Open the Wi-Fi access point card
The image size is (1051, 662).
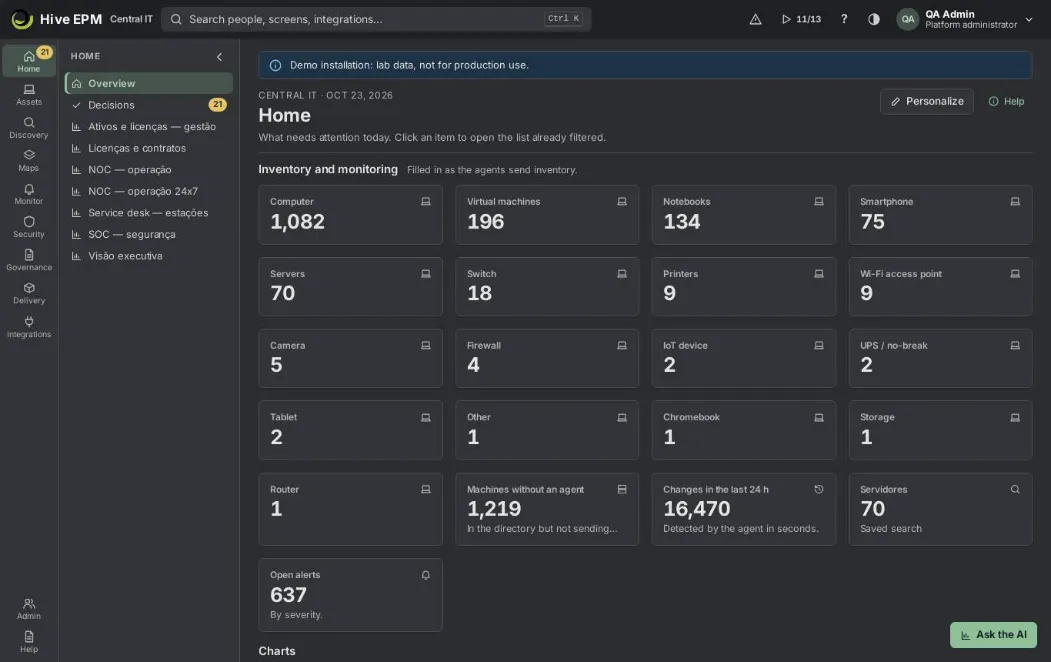click(x=940, y=287)
